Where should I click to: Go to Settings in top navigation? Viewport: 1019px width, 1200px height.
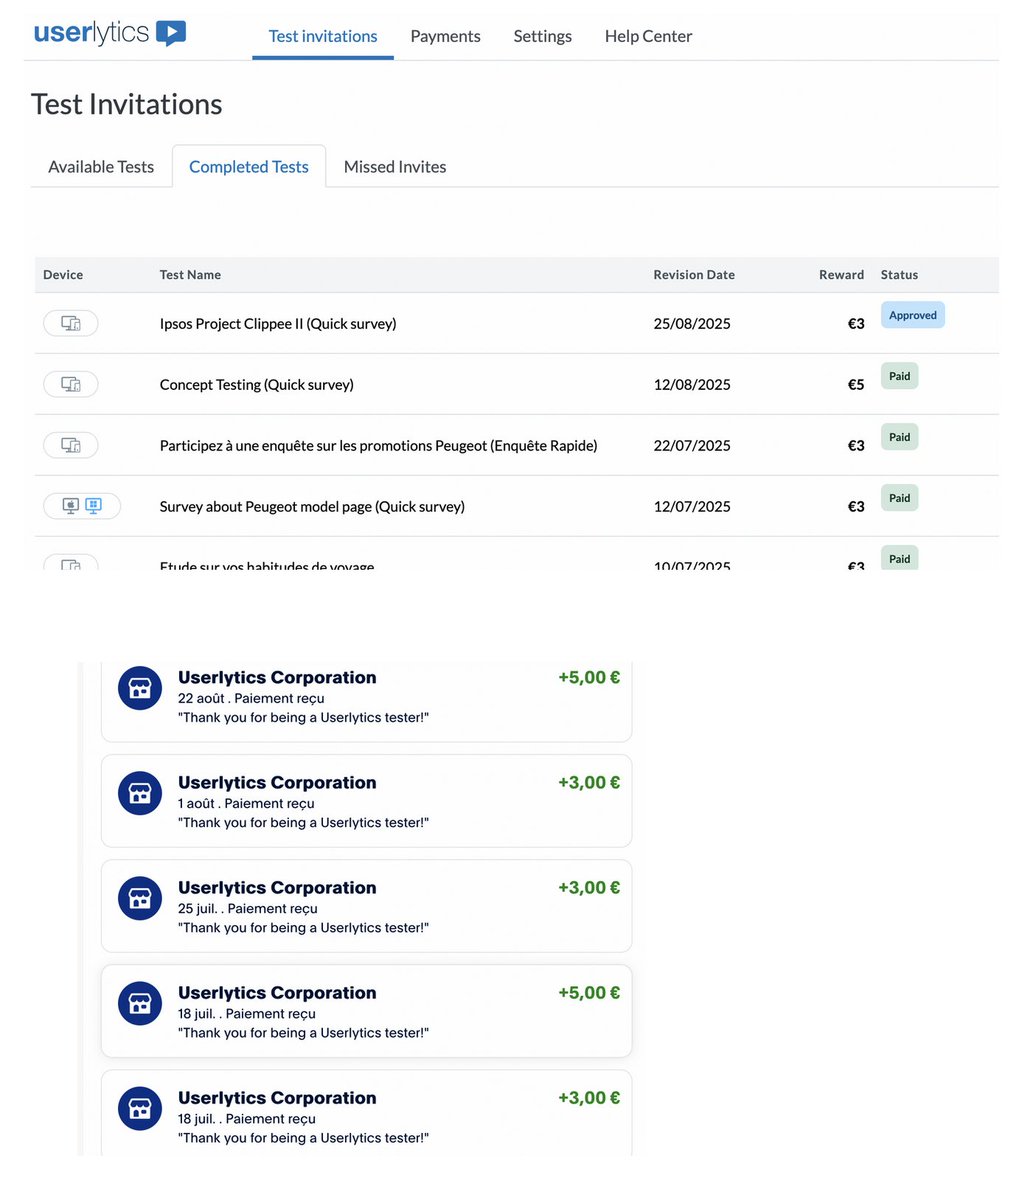[543, 36]
